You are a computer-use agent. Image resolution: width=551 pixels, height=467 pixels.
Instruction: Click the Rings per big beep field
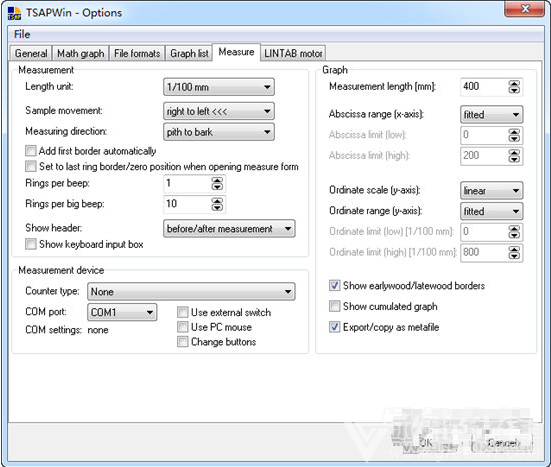pyautogui.click(x=187, y=204)
